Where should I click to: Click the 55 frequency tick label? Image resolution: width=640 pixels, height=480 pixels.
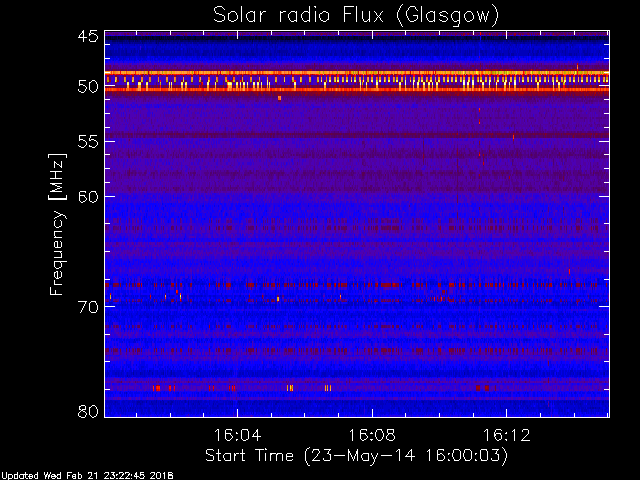pyautogui.click(x=88, y=142)
